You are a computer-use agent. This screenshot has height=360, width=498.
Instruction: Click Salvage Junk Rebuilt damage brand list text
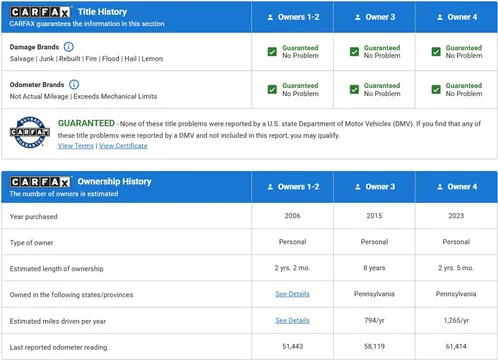(x=86, y=59)
